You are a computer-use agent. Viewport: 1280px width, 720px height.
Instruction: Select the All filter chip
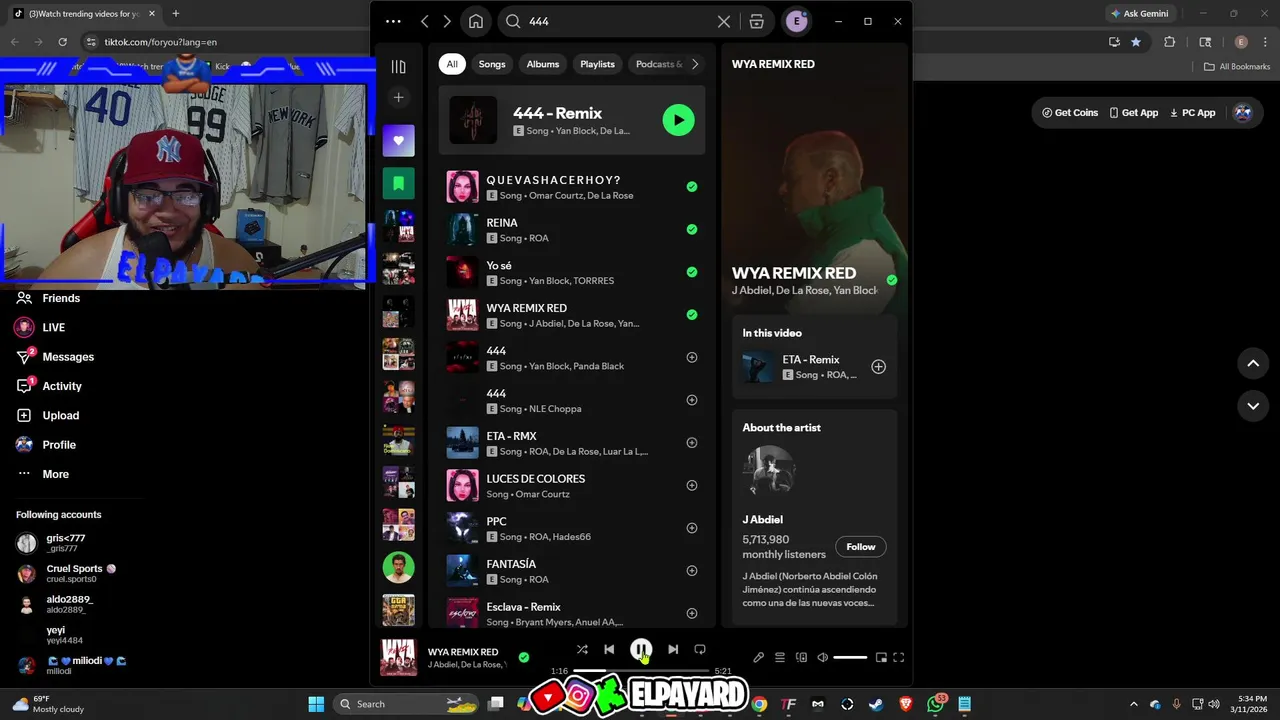tap(452, 64)
